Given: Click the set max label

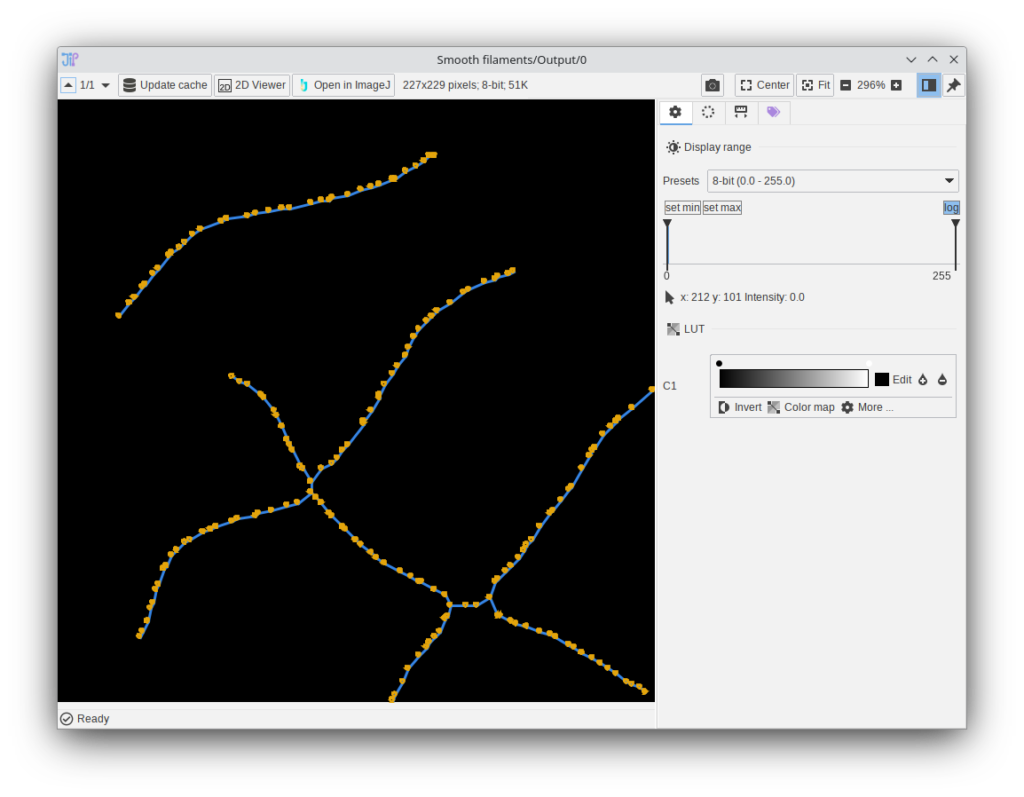Looking at the screenshot, I should tap(722, 208).
